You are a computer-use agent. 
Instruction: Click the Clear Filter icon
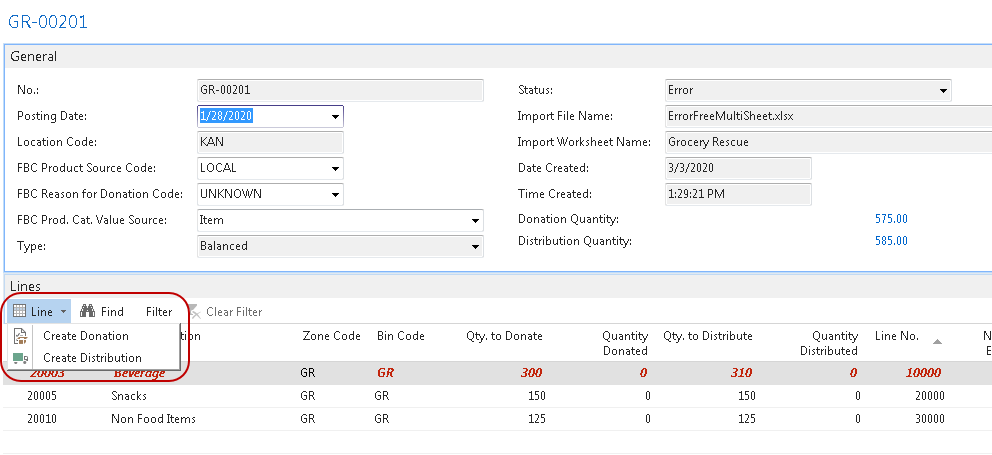tap(194, 312)
